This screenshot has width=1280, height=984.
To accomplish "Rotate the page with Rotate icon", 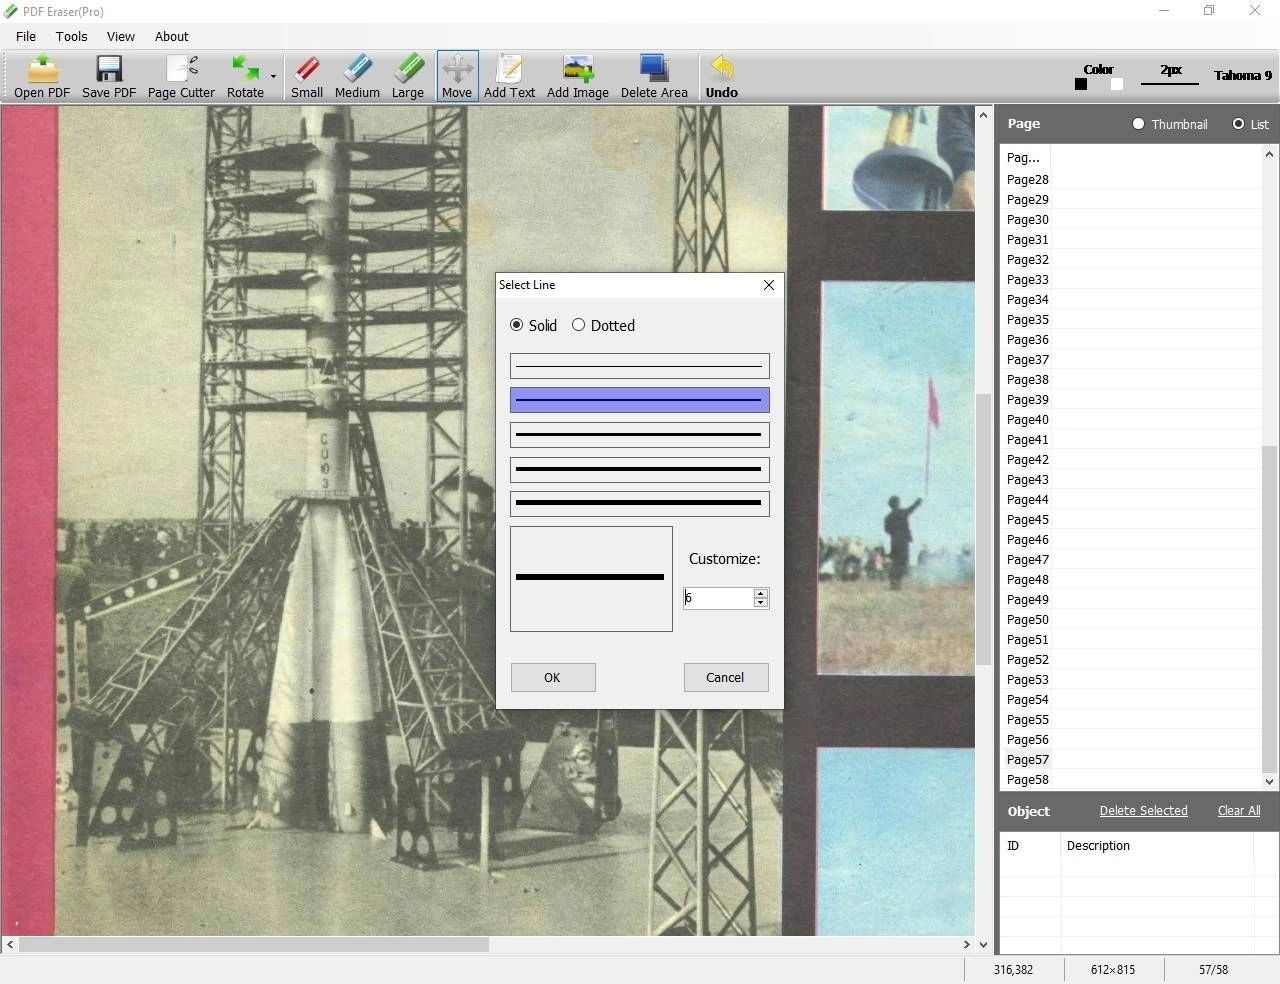I will (x=245, y=76).
